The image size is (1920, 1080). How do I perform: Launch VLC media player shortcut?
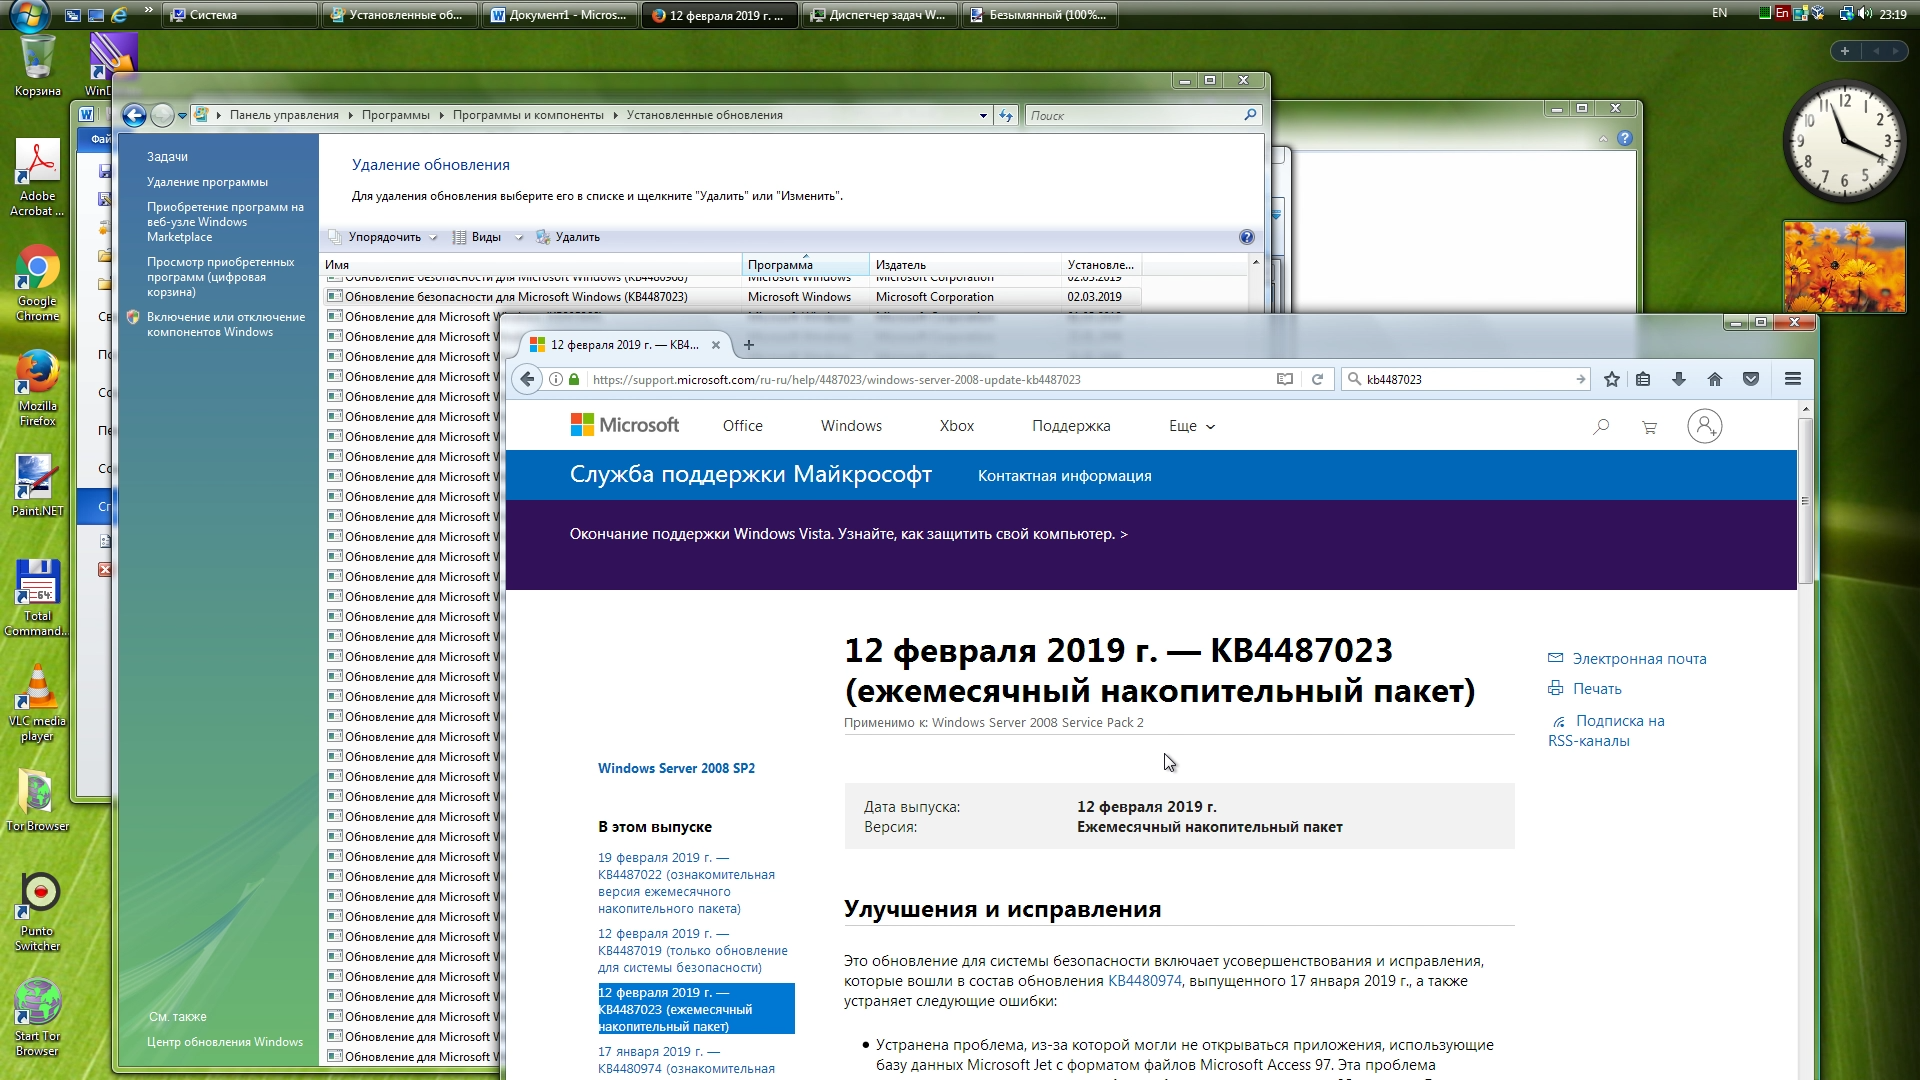pos(37,702)
